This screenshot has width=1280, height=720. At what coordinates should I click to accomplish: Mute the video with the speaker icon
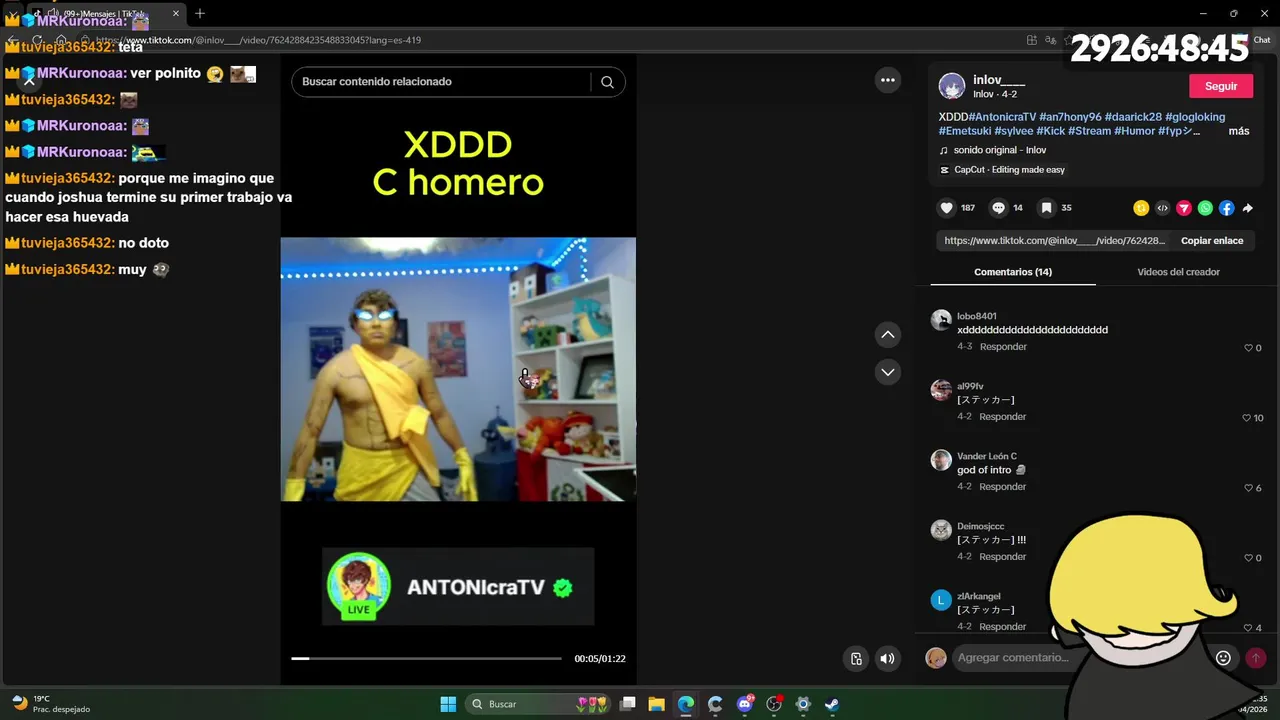(887, 658)
